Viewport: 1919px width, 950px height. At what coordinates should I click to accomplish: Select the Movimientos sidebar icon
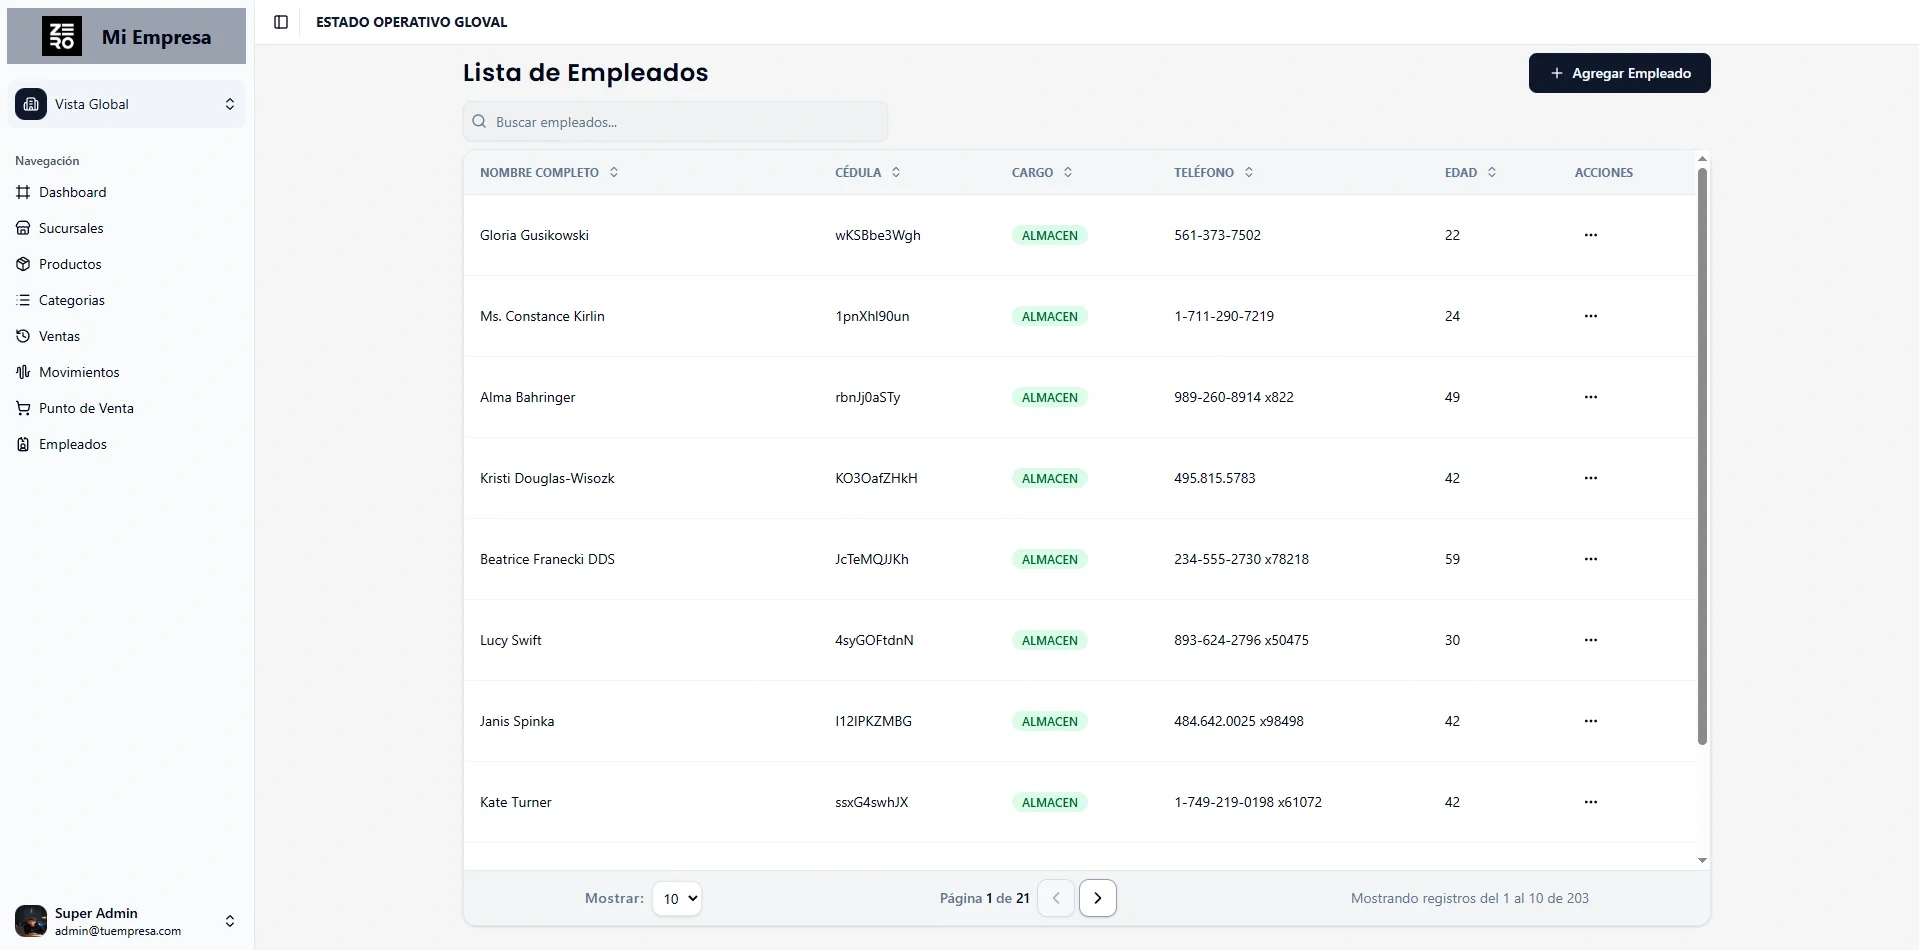click(x=22, y=372)
